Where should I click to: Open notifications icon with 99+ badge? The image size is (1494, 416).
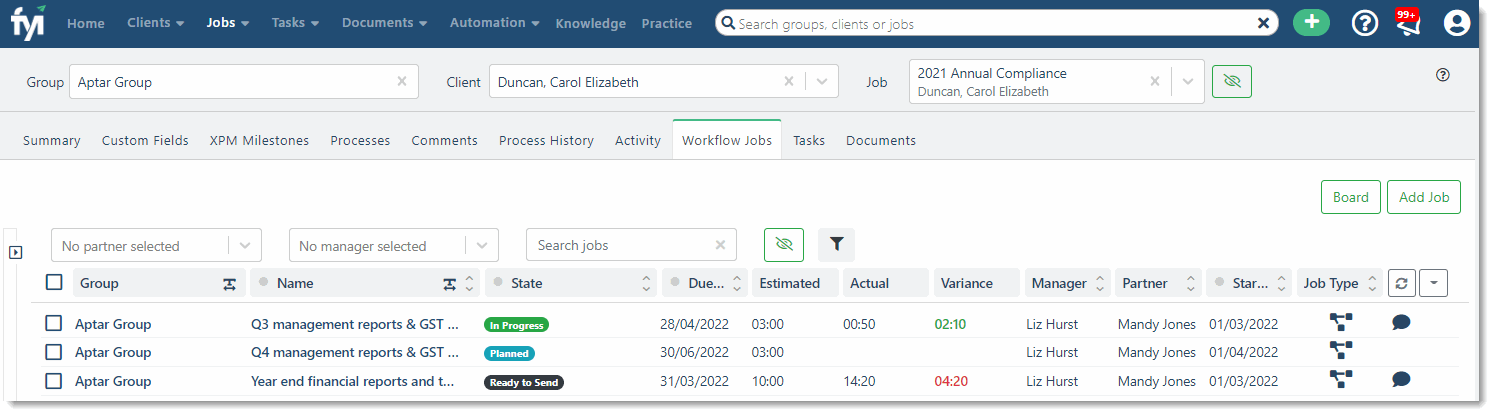point(1409,22)
